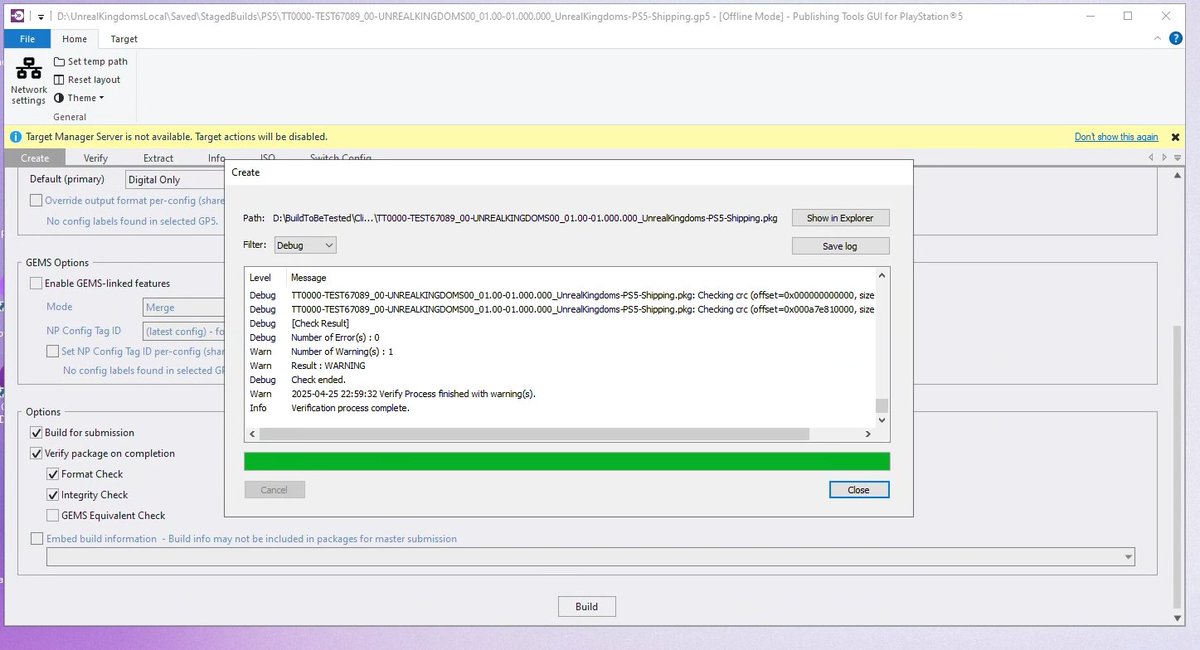This screenshot has height=650, width=1200.
Task: Click log scroll up arrow
Action: pyautogui.click(x=881, y=274)
